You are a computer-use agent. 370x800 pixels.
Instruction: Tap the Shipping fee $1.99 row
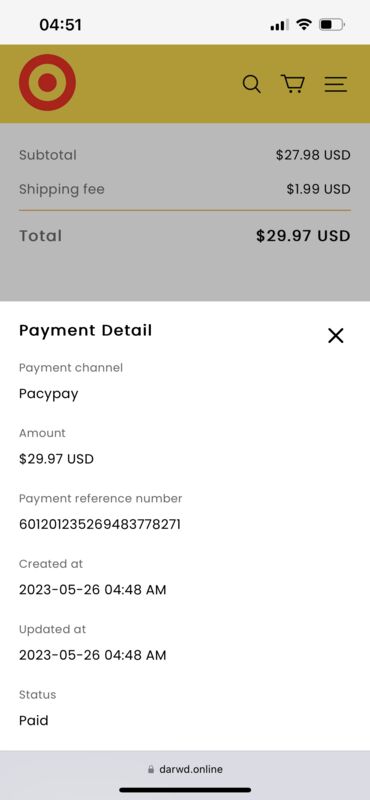click(185, 189)
